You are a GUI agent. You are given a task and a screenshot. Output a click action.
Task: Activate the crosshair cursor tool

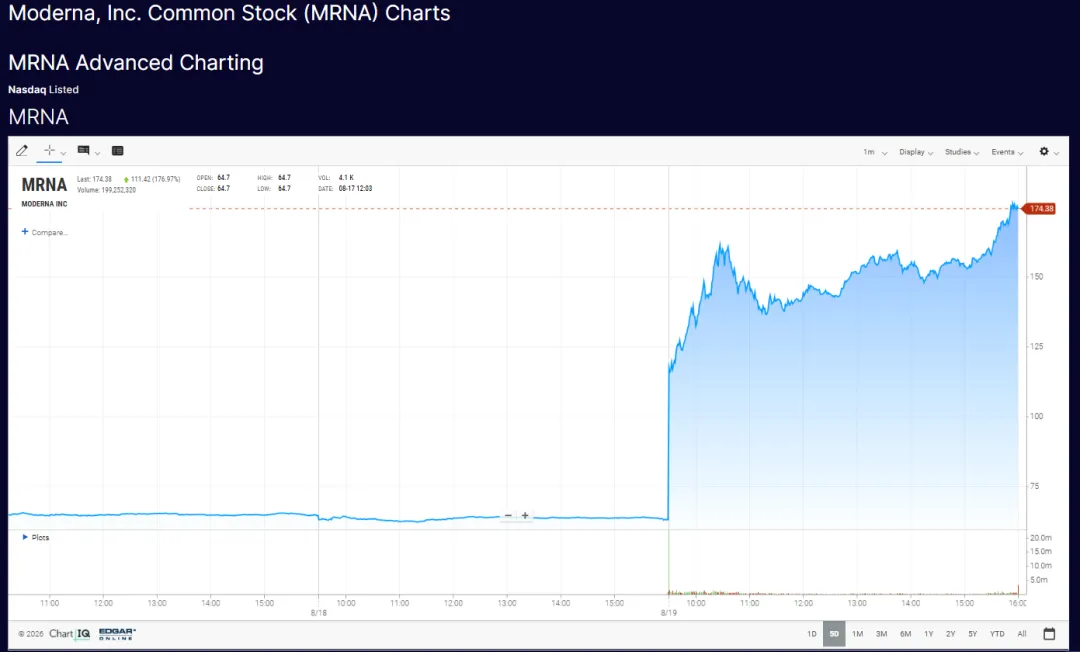click(x=49, y=150)
